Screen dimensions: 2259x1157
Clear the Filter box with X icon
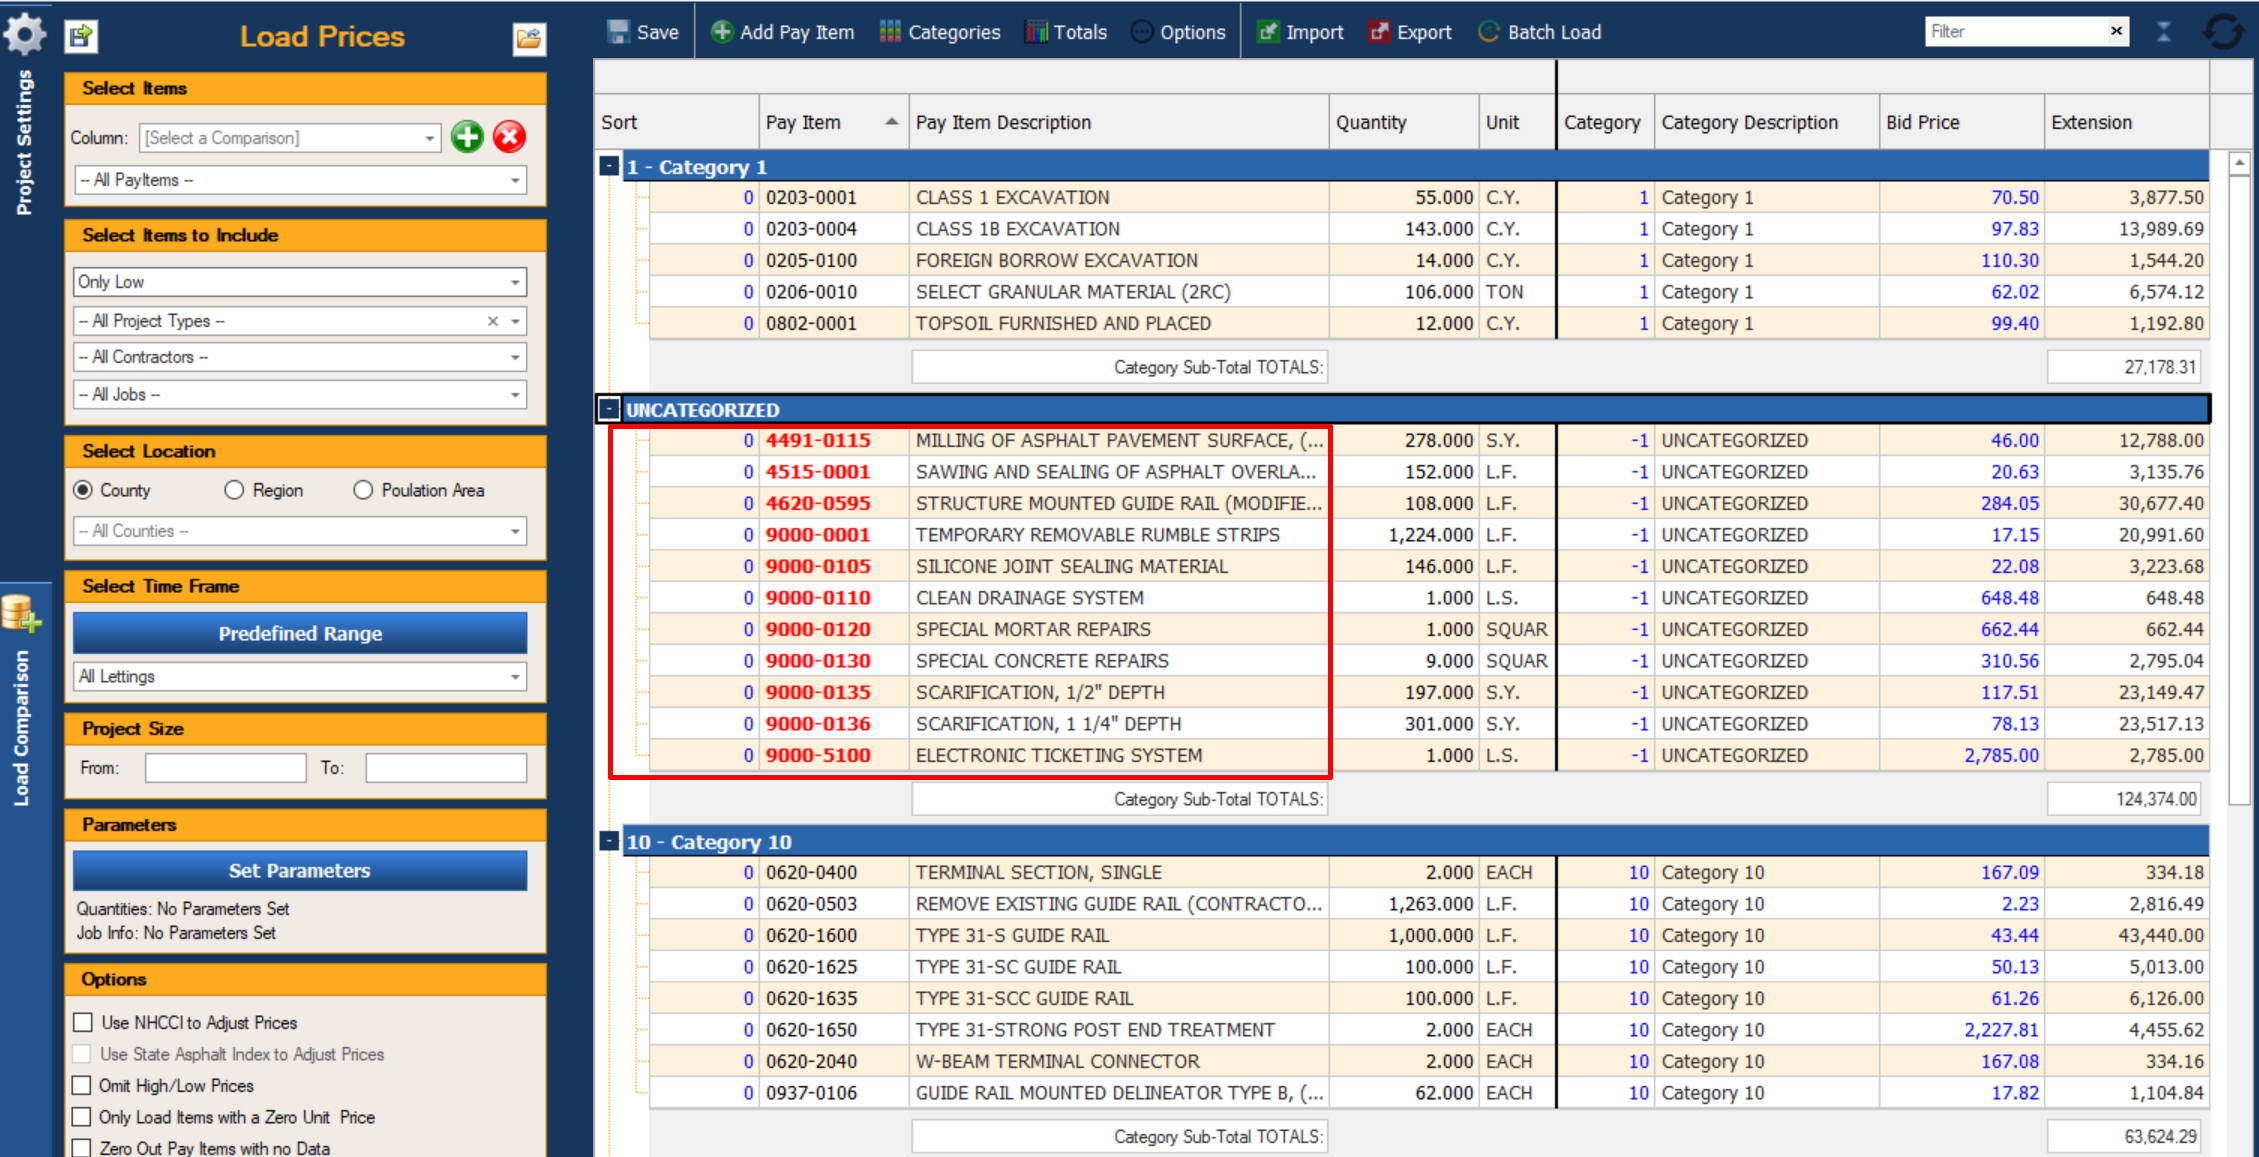(x=2116, y=31)
